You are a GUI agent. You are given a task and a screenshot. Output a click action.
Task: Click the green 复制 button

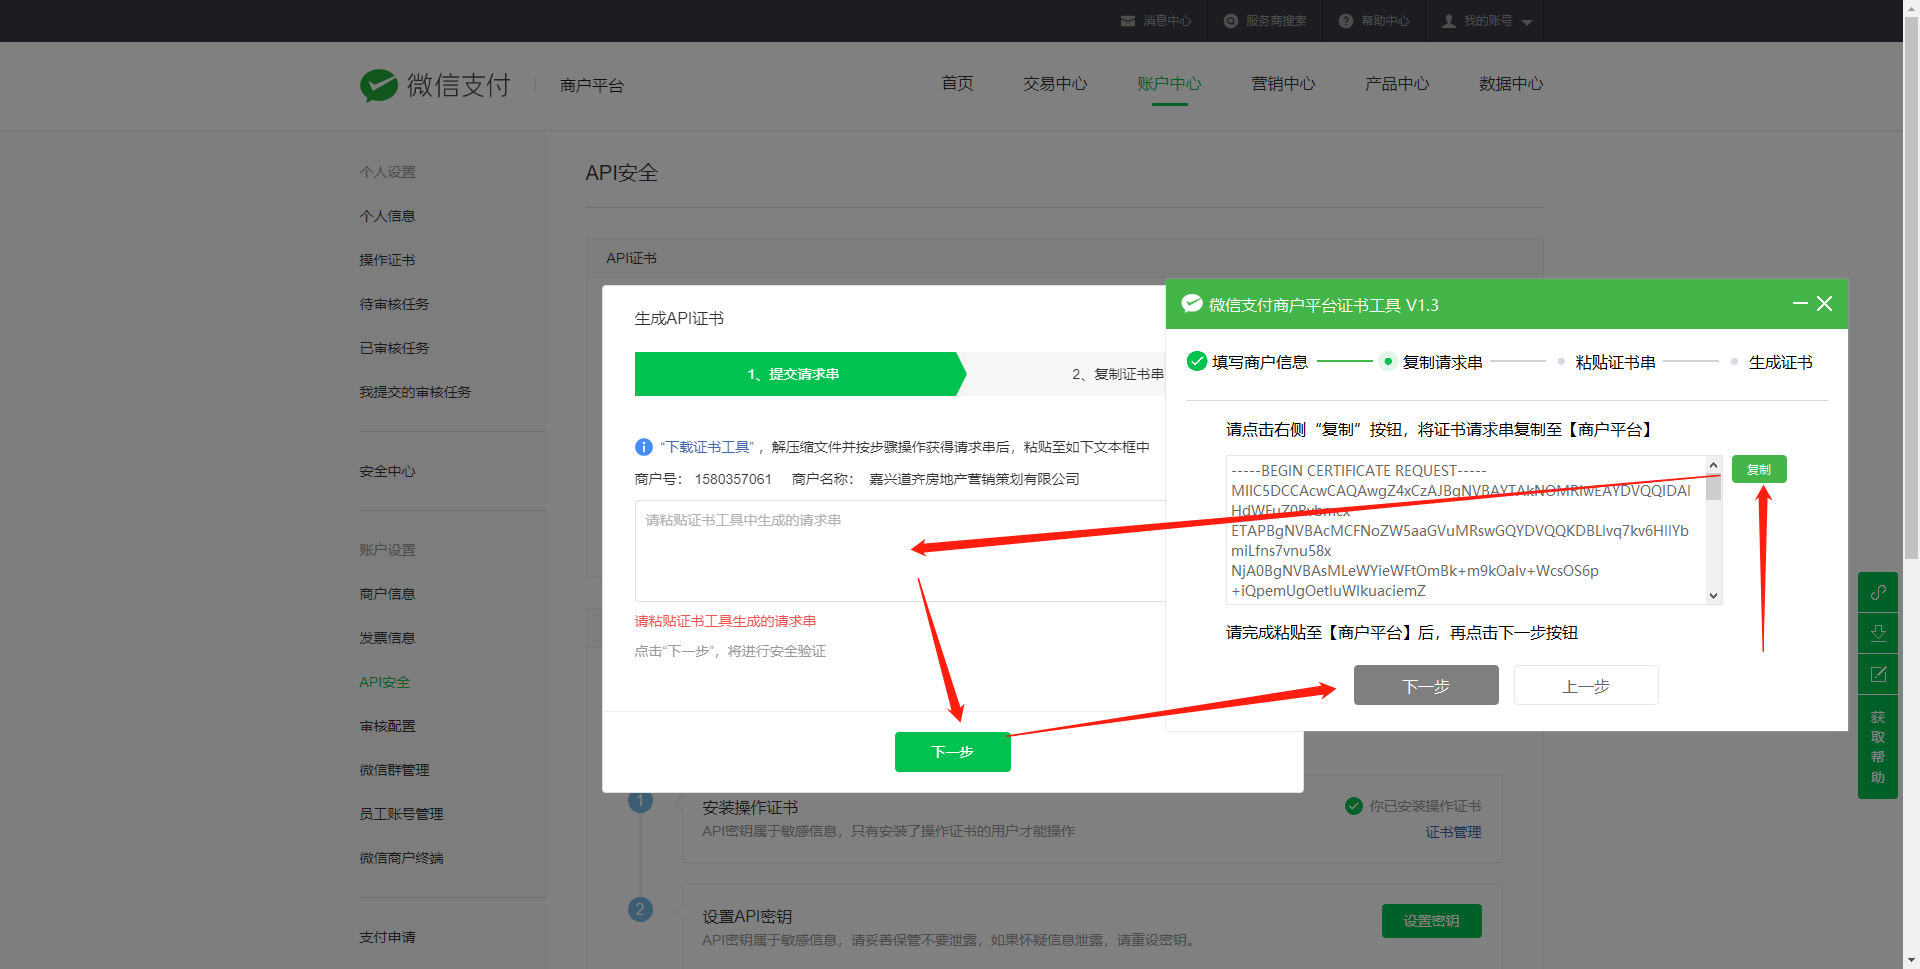[1759, 469]
